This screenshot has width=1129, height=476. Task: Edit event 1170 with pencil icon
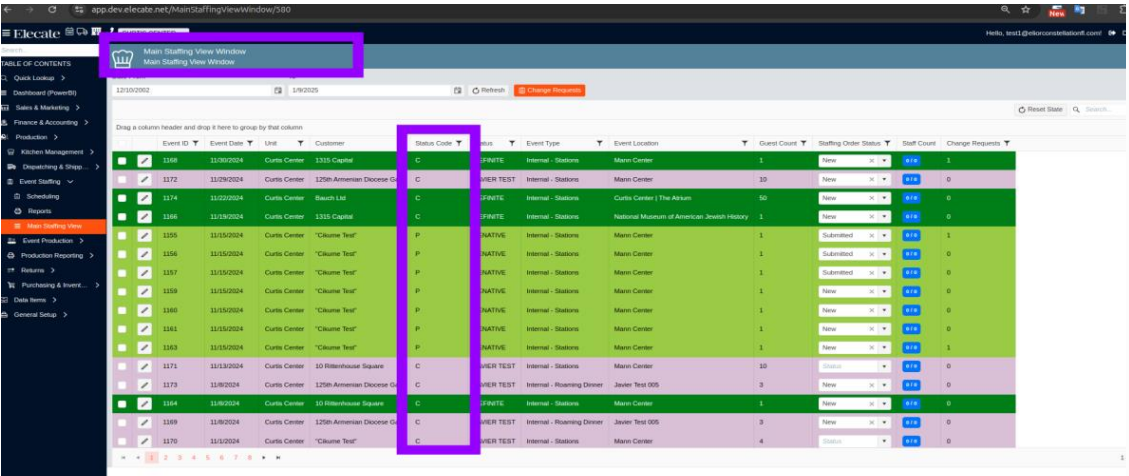click(145, 441)
